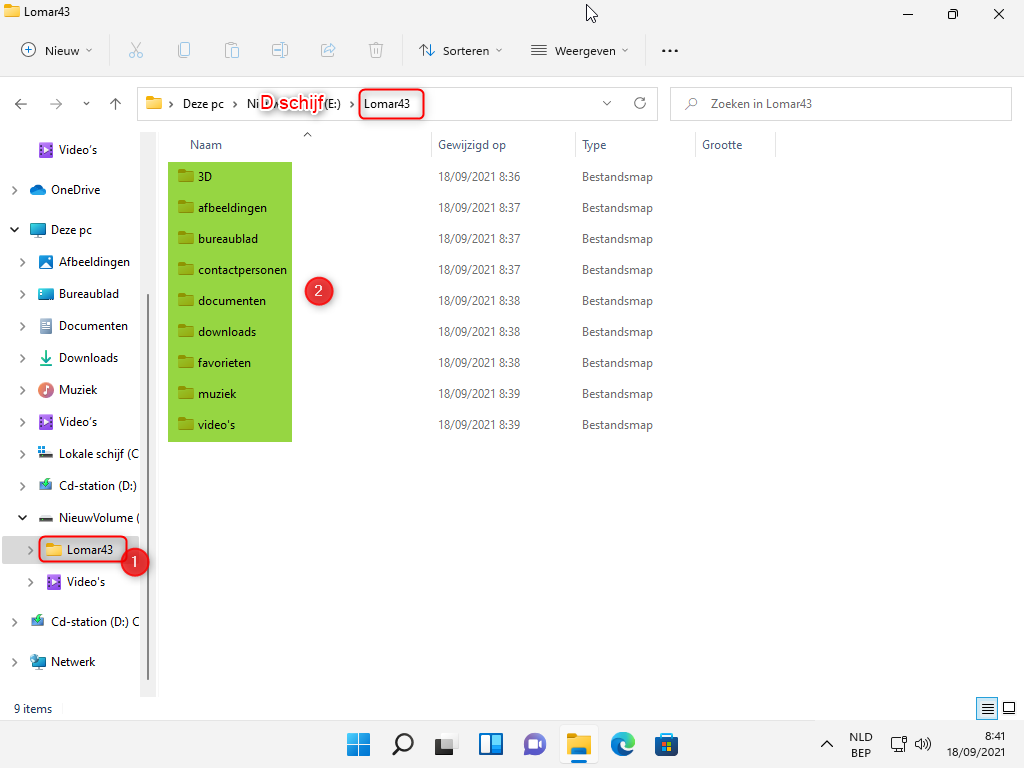Viewport: 1024px width, 768px height.
Task: Refresh the folder view
Action: pos(640,103)
